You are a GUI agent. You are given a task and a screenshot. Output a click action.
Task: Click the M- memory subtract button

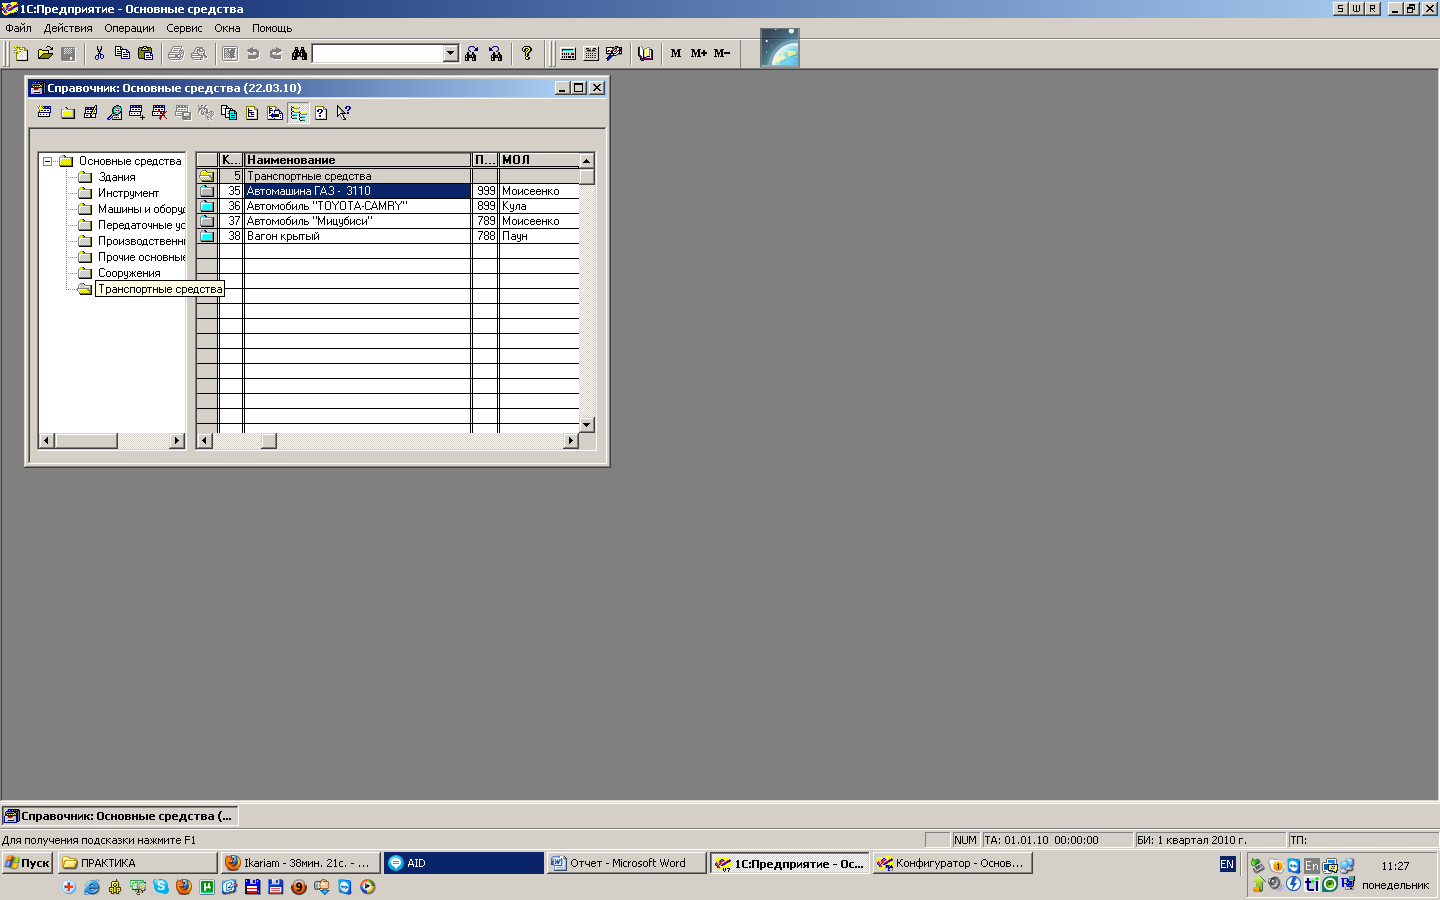(722, 53)
